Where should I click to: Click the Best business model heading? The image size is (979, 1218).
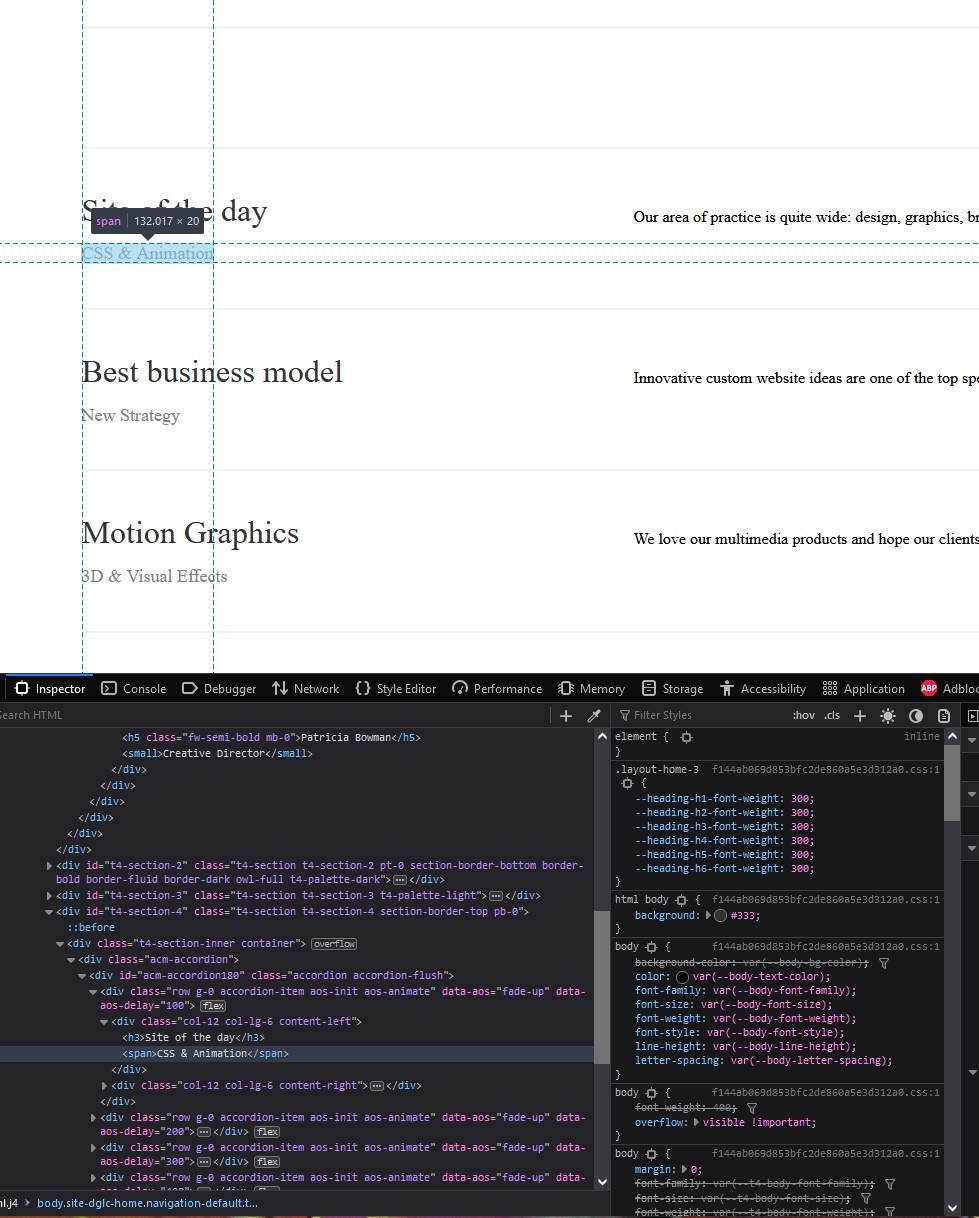(x=212, y=372)
